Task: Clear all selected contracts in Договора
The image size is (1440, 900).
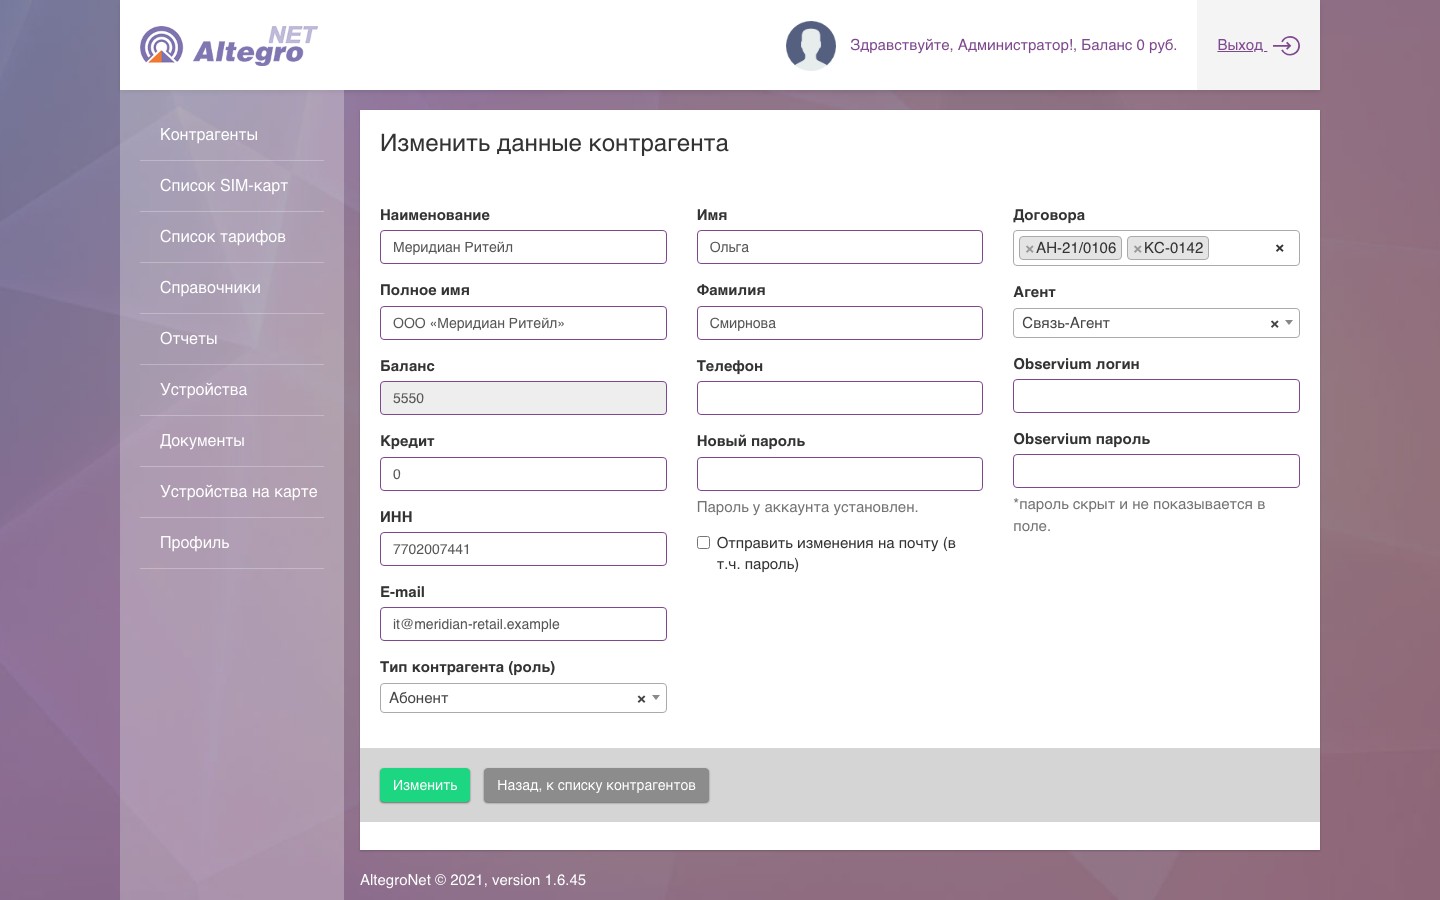Action: [x=1279, y=248]
